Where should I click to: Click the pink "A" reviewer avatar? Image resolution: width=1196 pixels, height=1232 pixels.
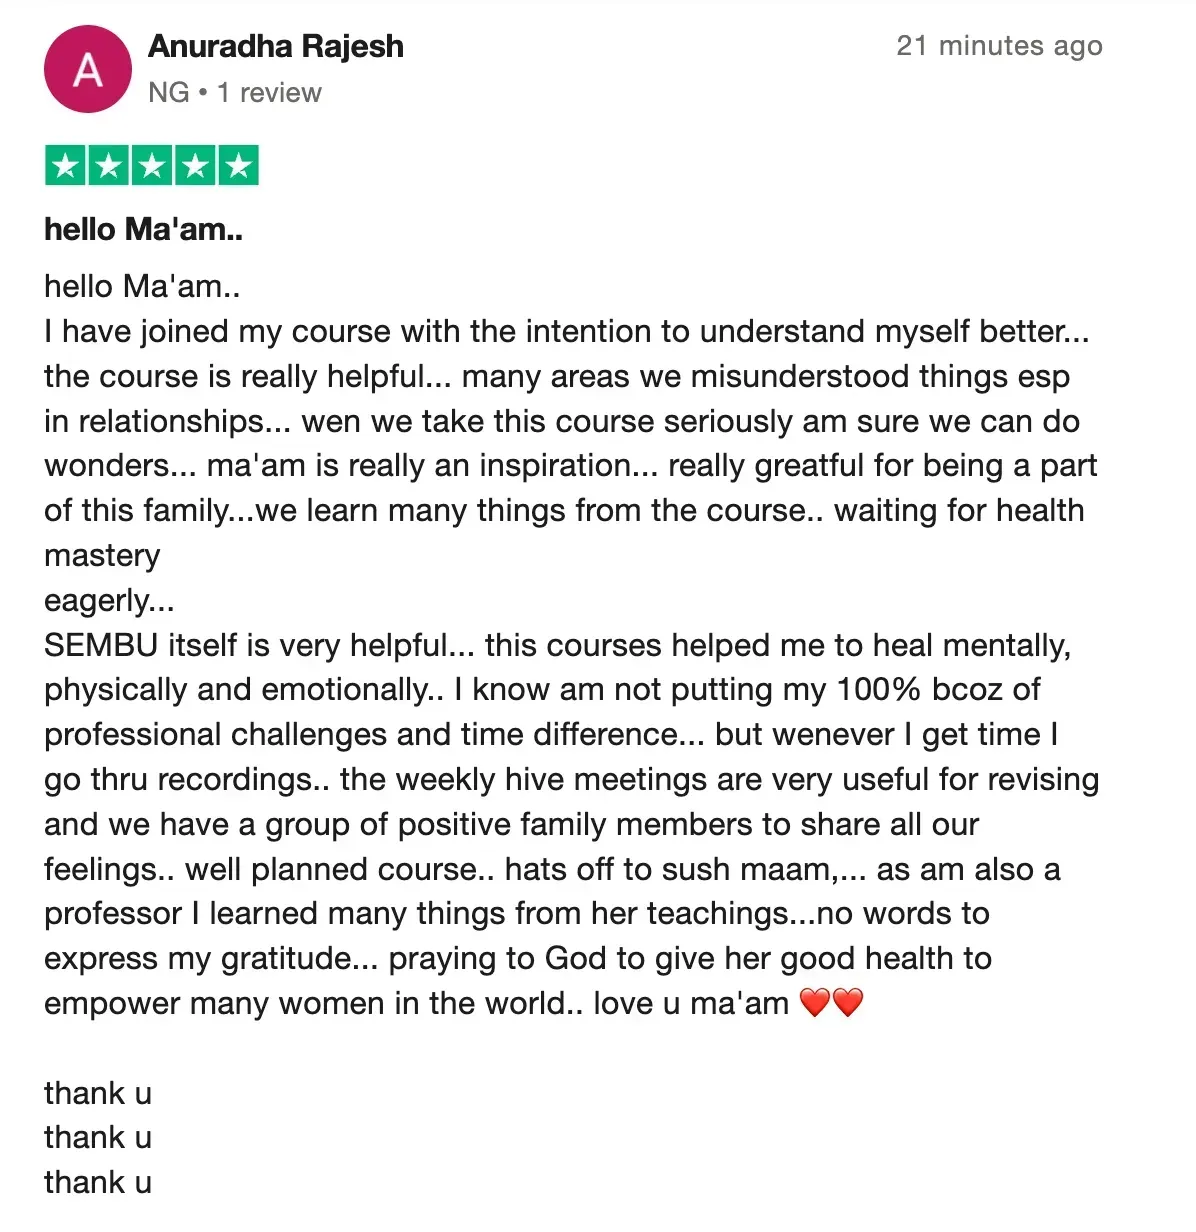[88, 69]
